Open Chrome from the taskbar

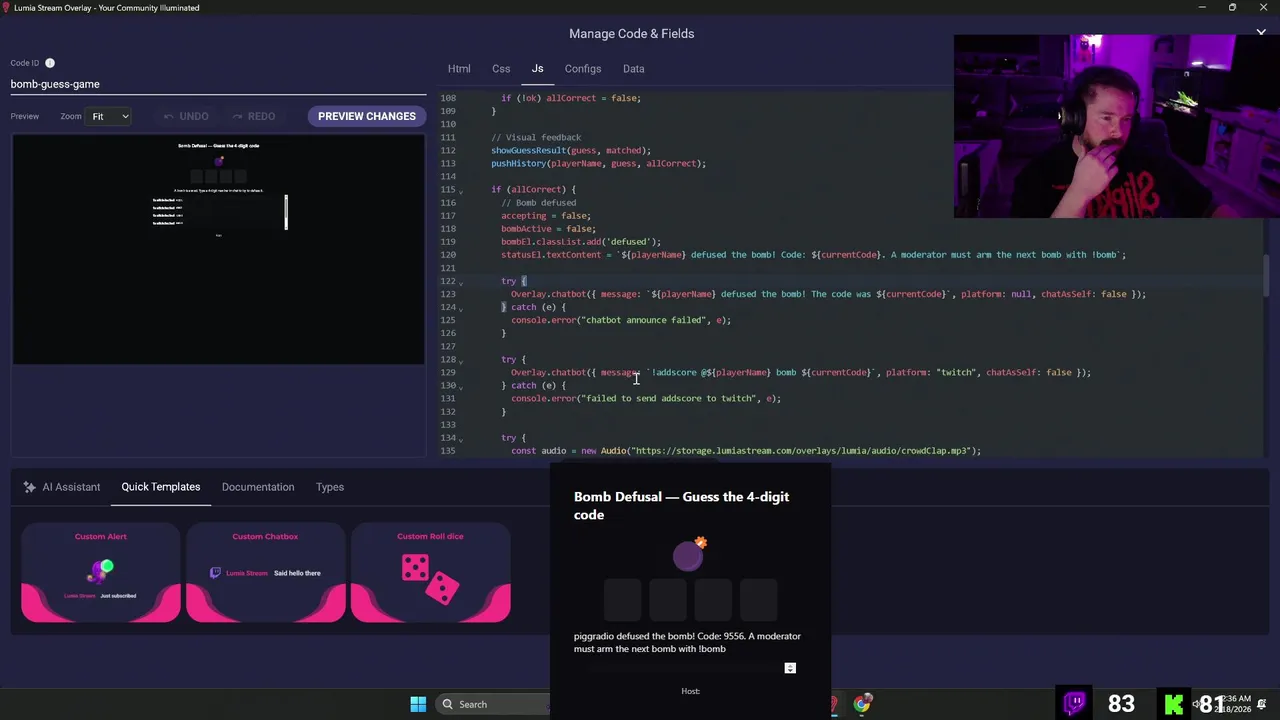click(x=862, y=704)
